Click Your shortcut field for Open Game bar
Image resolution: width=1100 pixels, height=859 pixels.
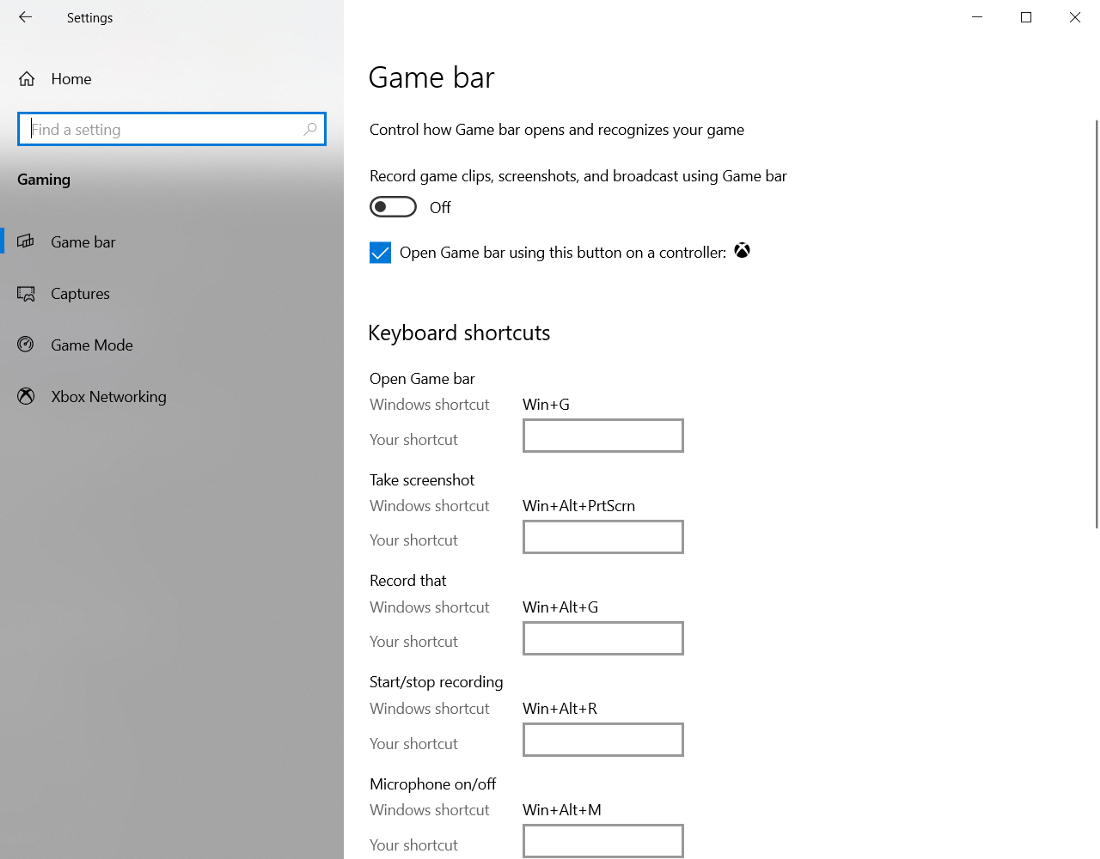pos(603,436)
